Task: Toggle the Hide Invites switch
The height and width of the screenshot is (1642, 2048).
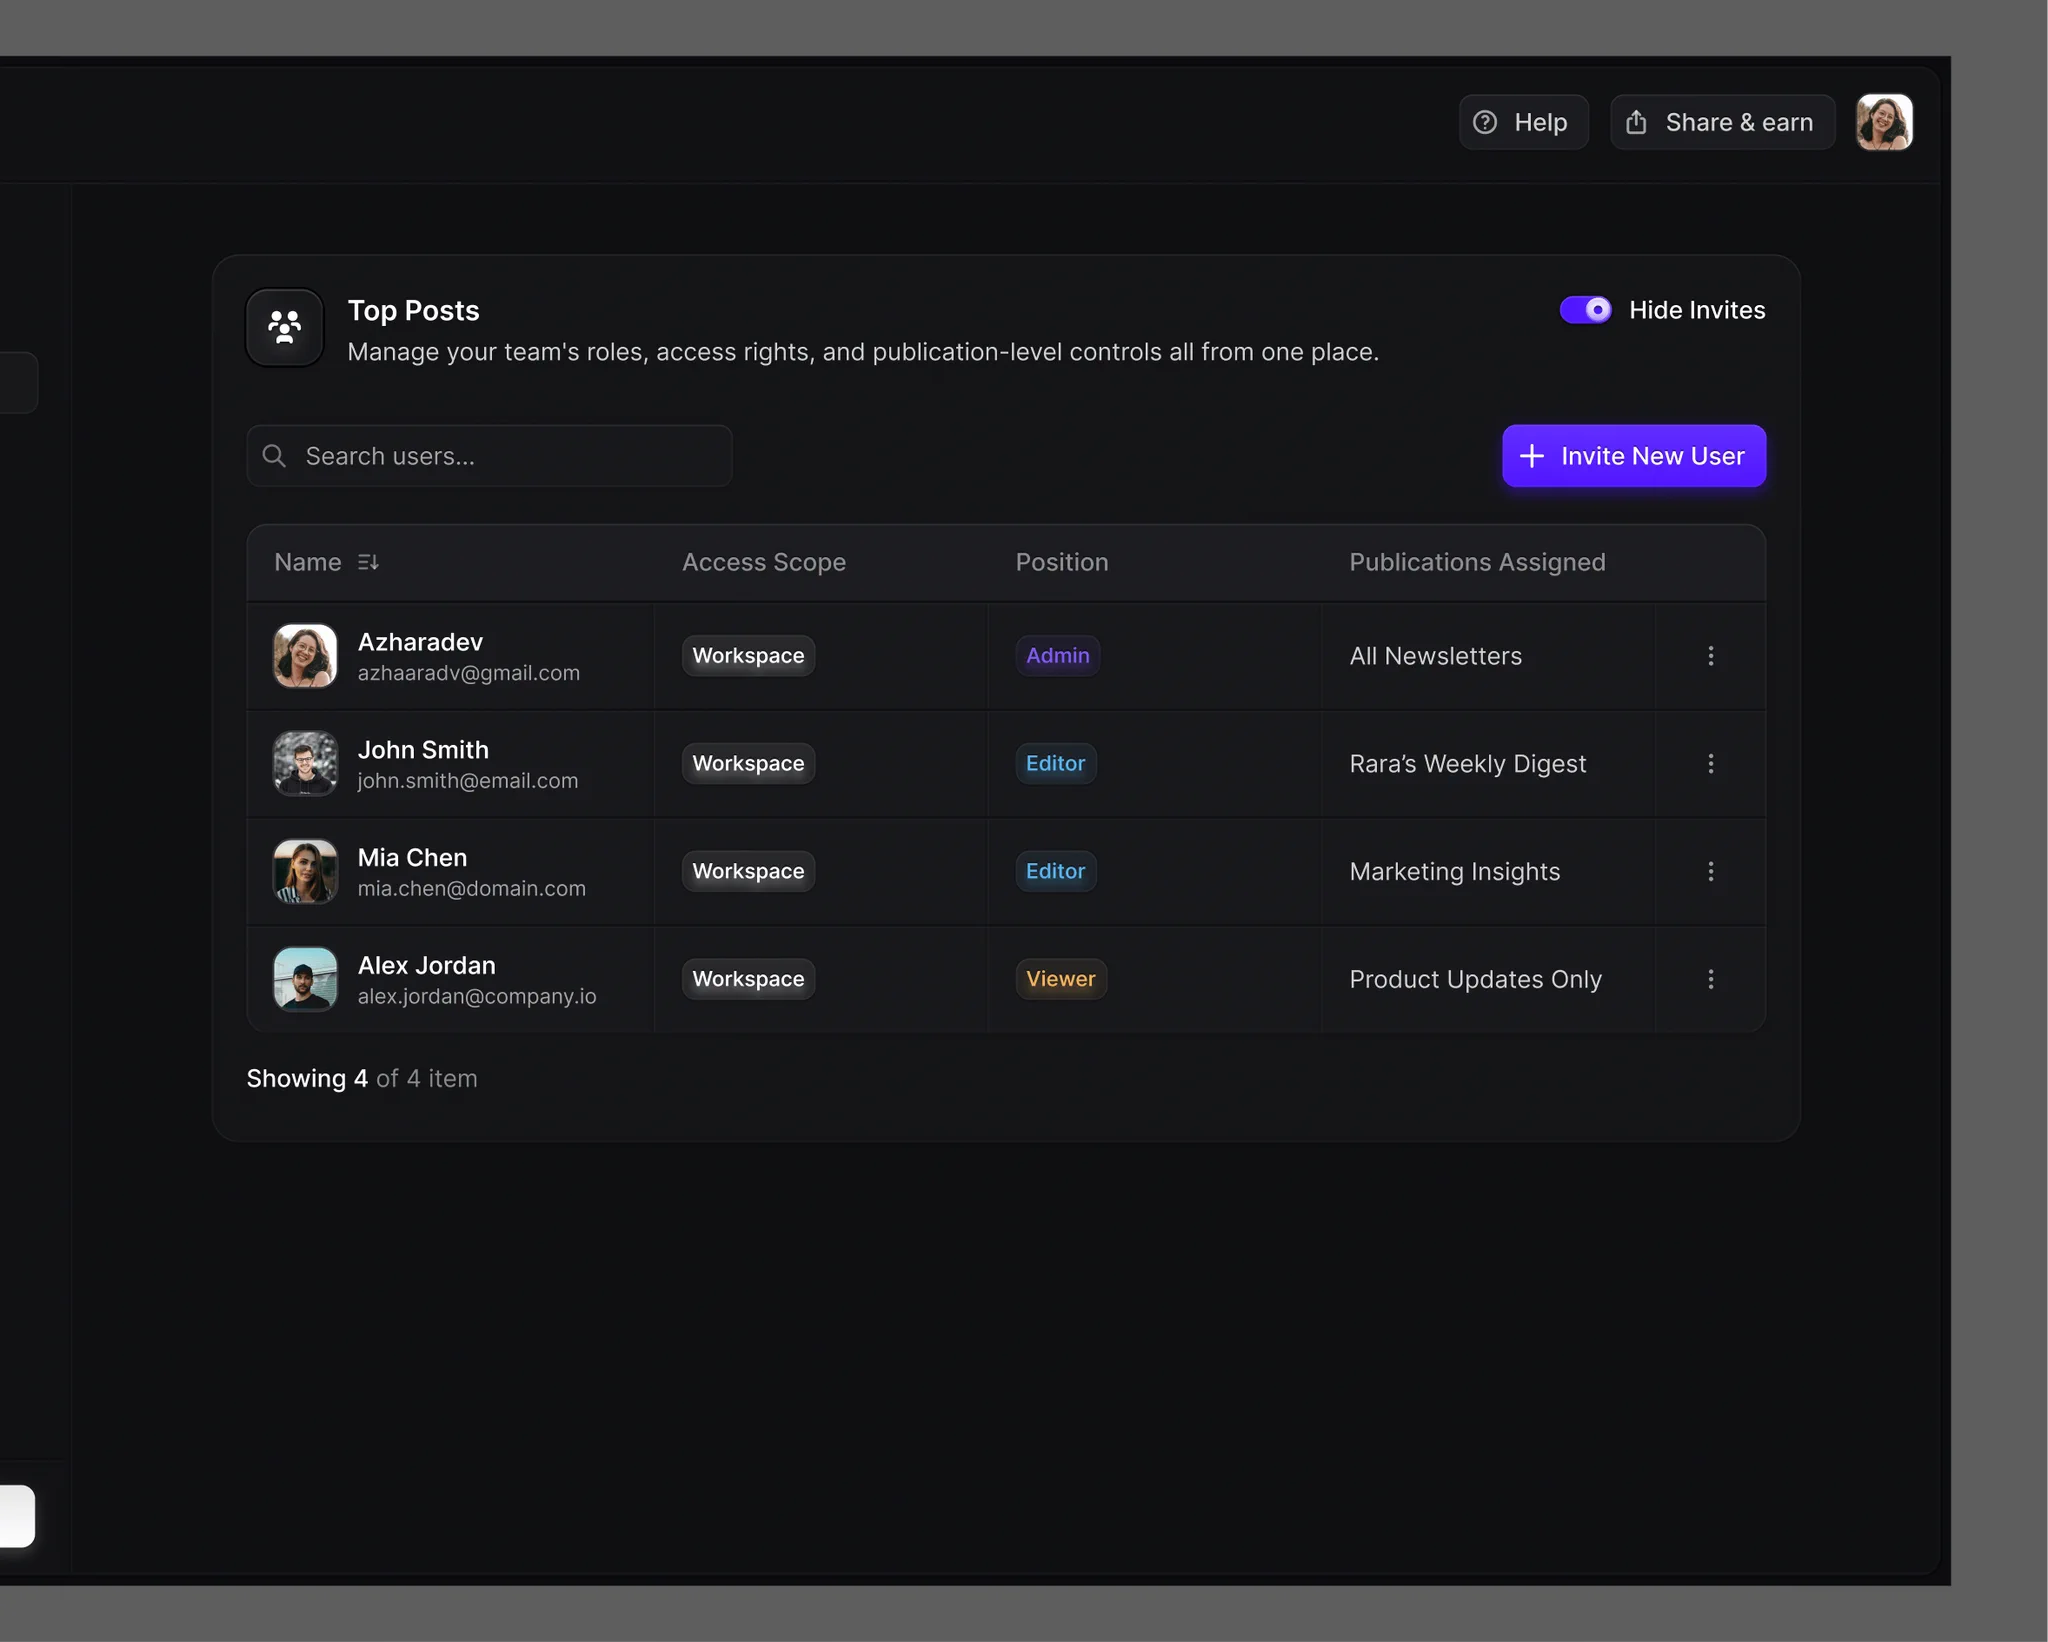Action: (x=1585, y=310)
